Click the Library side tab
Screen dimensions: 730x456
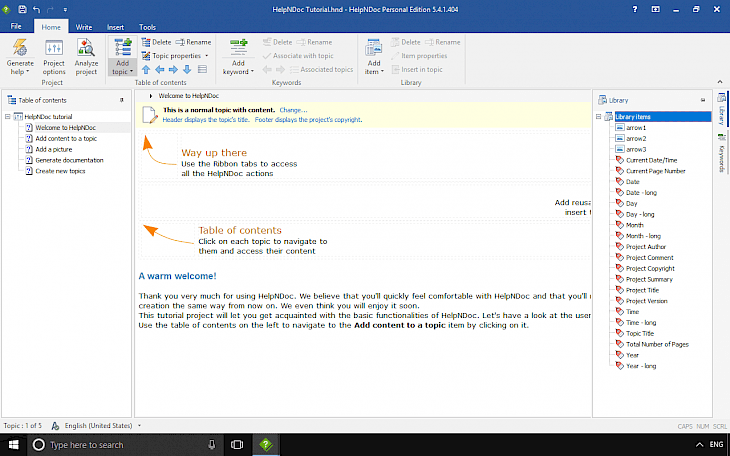click(721, 109)
